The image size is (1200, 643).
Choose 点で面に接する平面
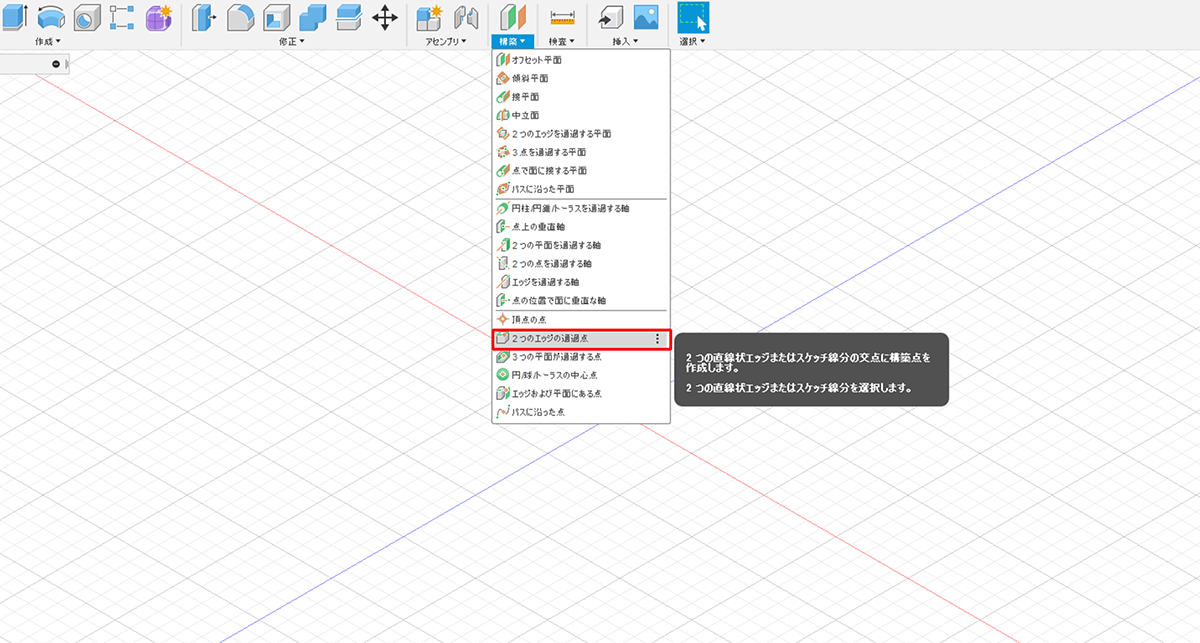(581, 170)
